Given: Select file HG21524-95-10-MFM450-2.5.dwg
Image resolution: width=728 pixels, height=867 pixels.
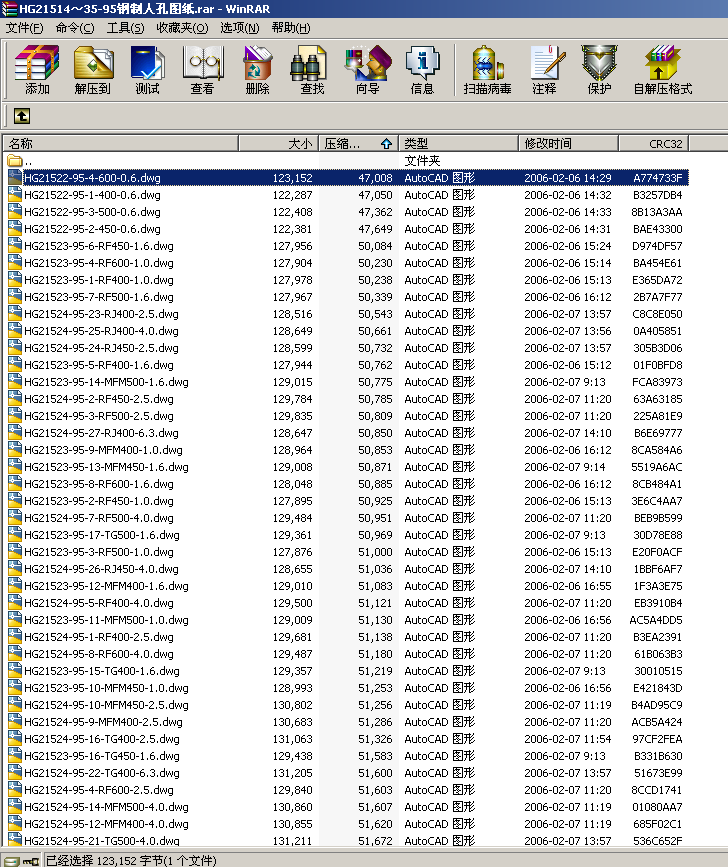Looking at the screenshot, I should 106,705.
